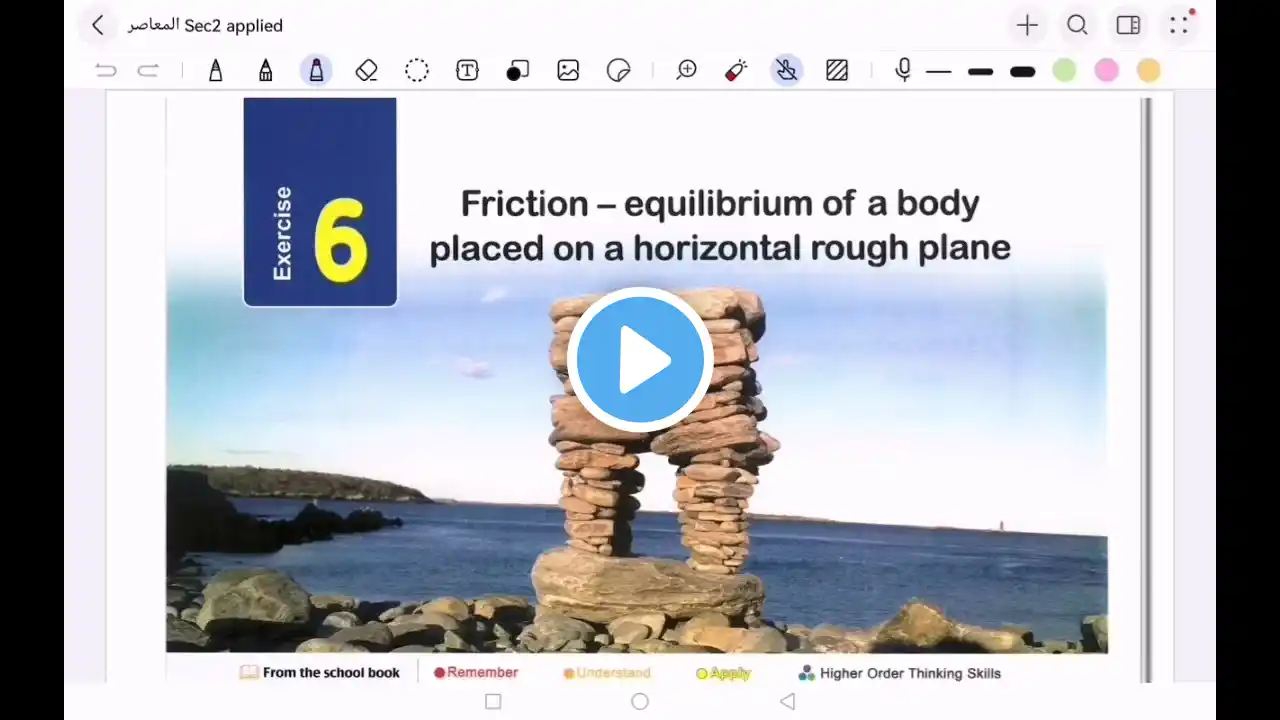Choose the medium stroke thickness

pos(980,72)
